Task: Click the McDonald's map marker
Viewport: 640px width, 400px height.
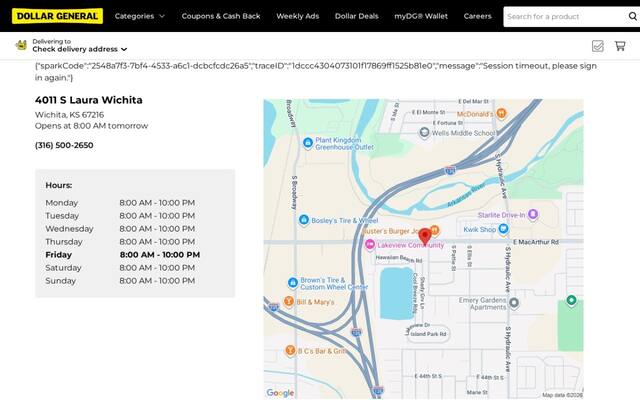Action: (502, 113)
